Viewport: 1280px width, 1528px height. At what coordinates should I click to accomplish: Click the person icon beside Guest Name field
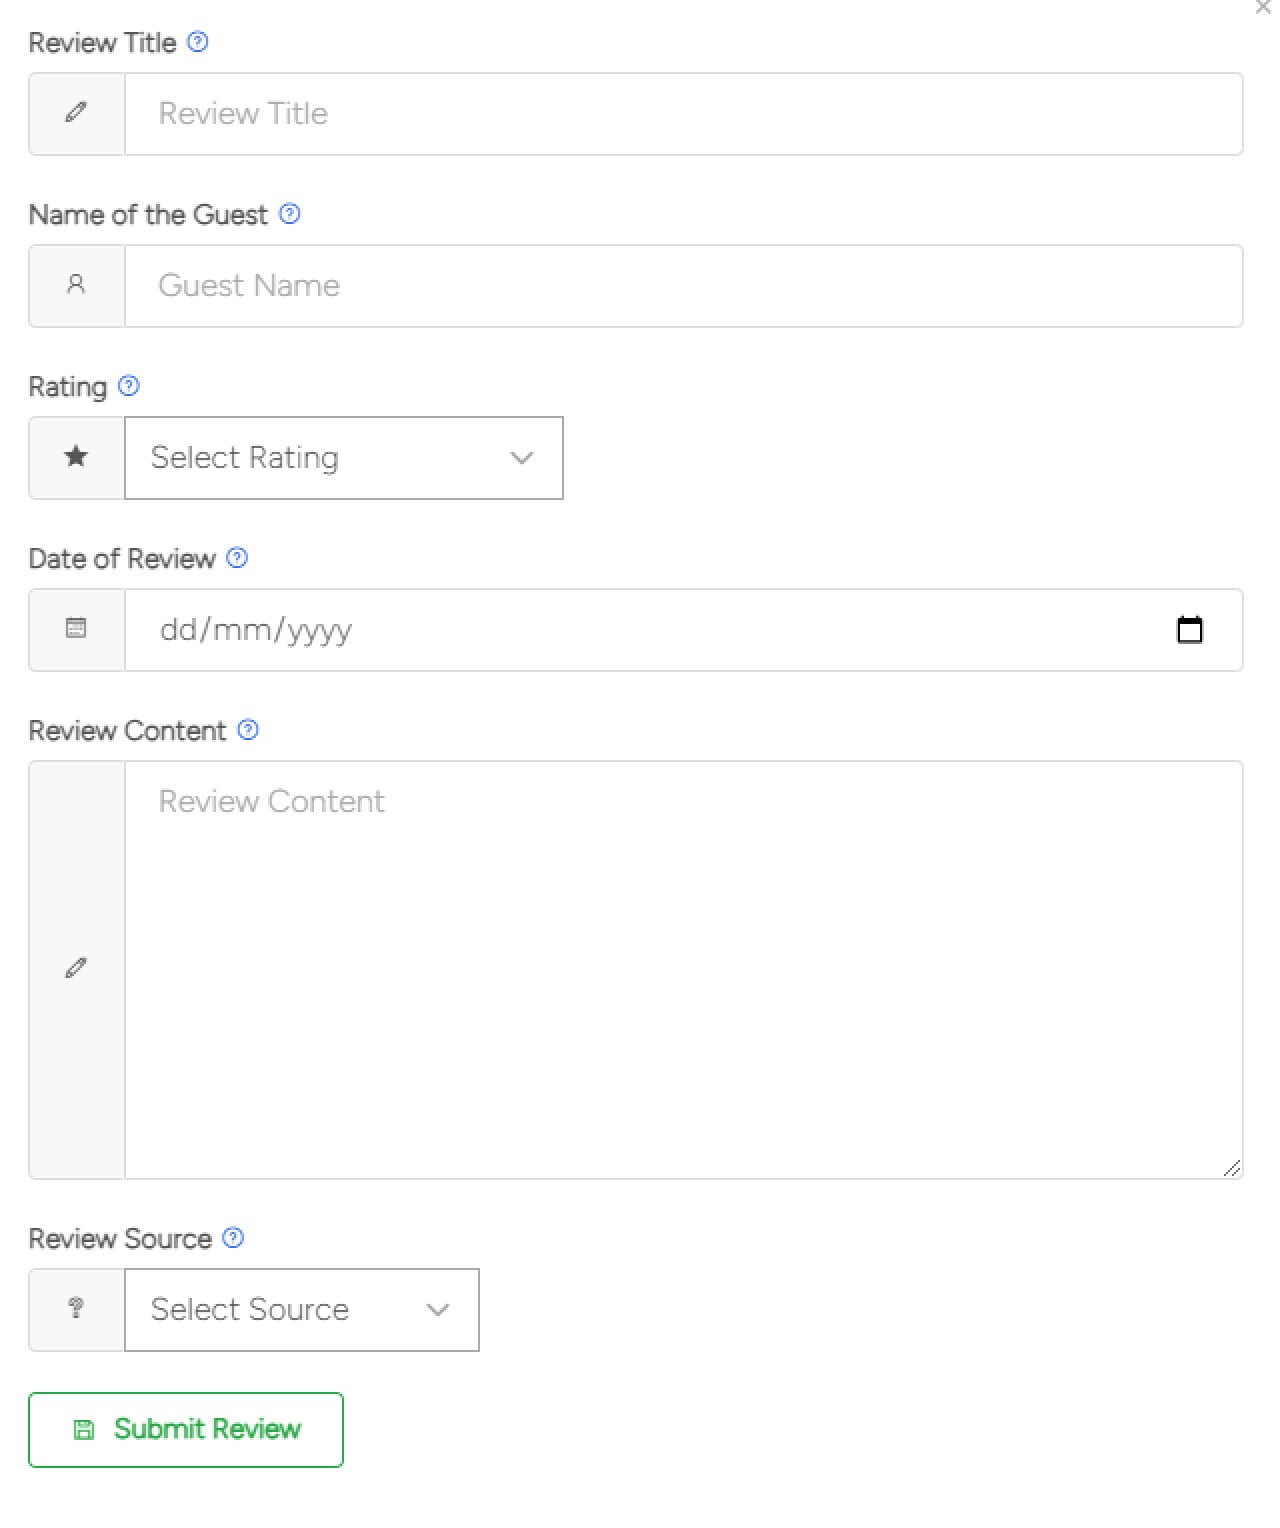(x=76, y=285)
